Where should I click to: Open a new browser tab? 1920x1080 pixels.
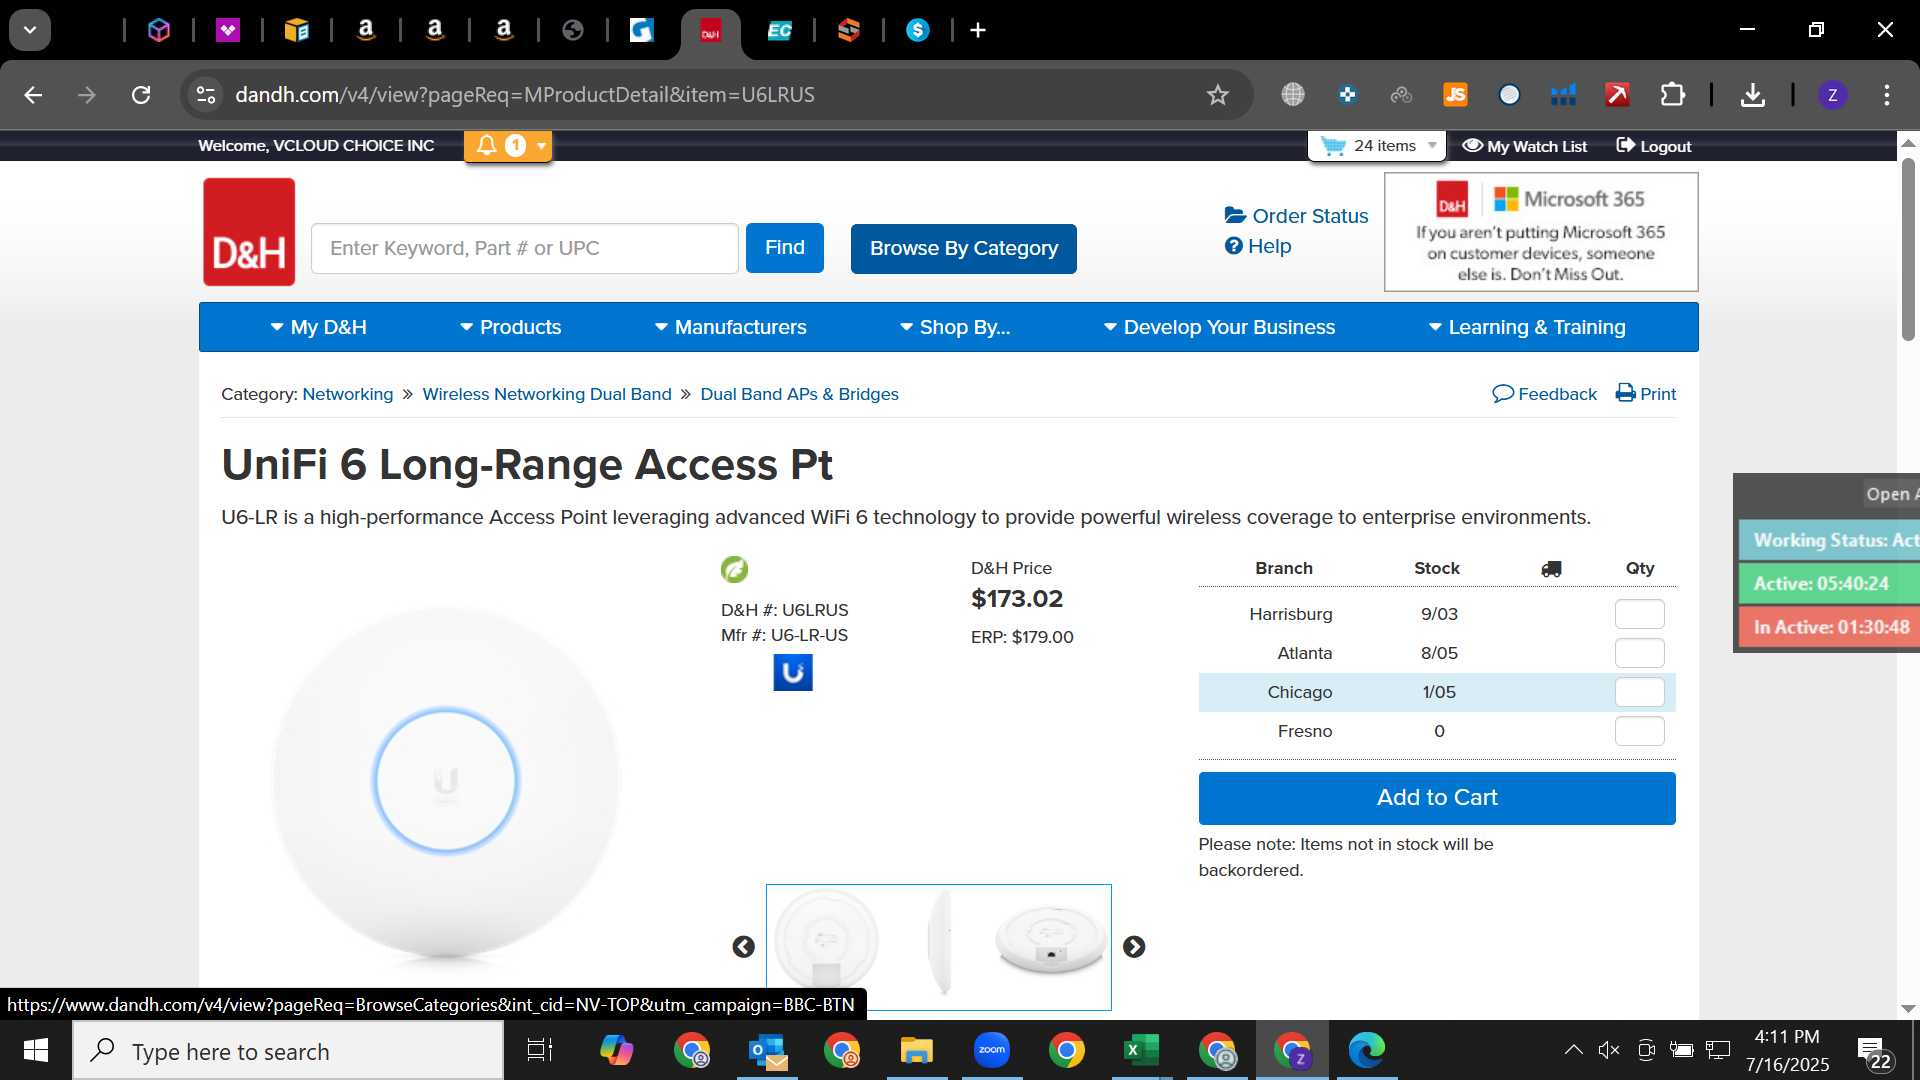click(x=978, y=31)
